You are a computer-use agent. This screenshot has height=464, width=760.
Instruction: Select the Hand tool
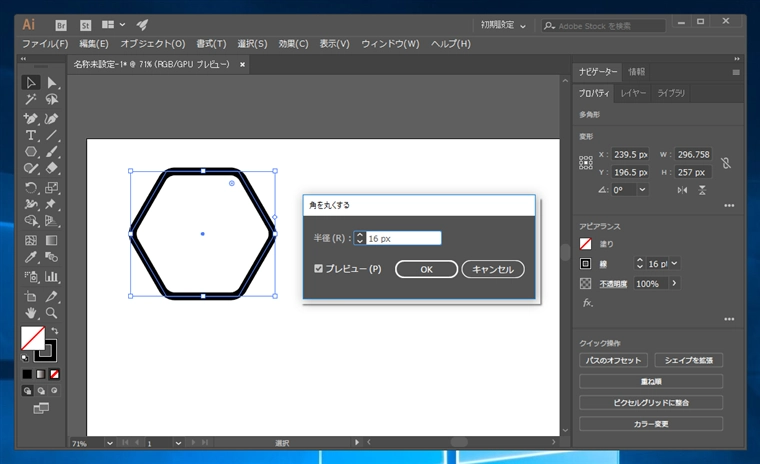click(x=31, y=313)
